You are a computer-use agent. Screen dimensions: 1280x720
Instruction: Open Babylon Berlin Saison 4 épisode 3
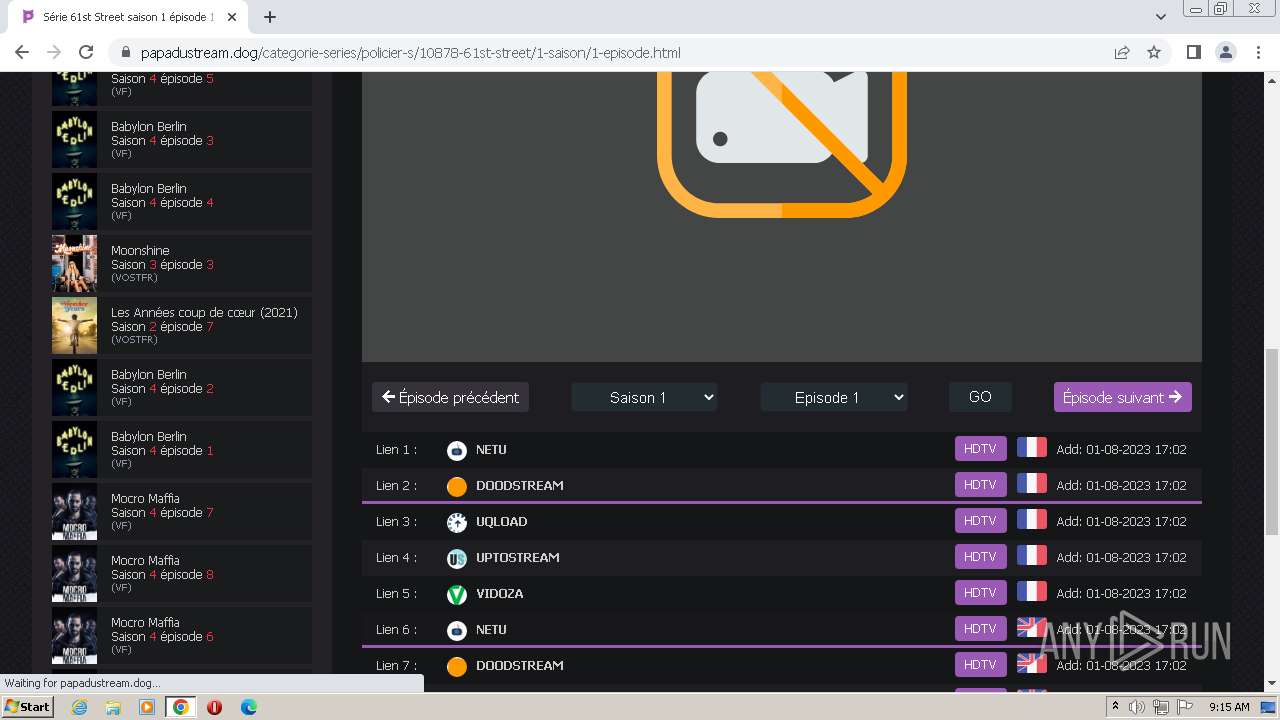click(182, 140)
